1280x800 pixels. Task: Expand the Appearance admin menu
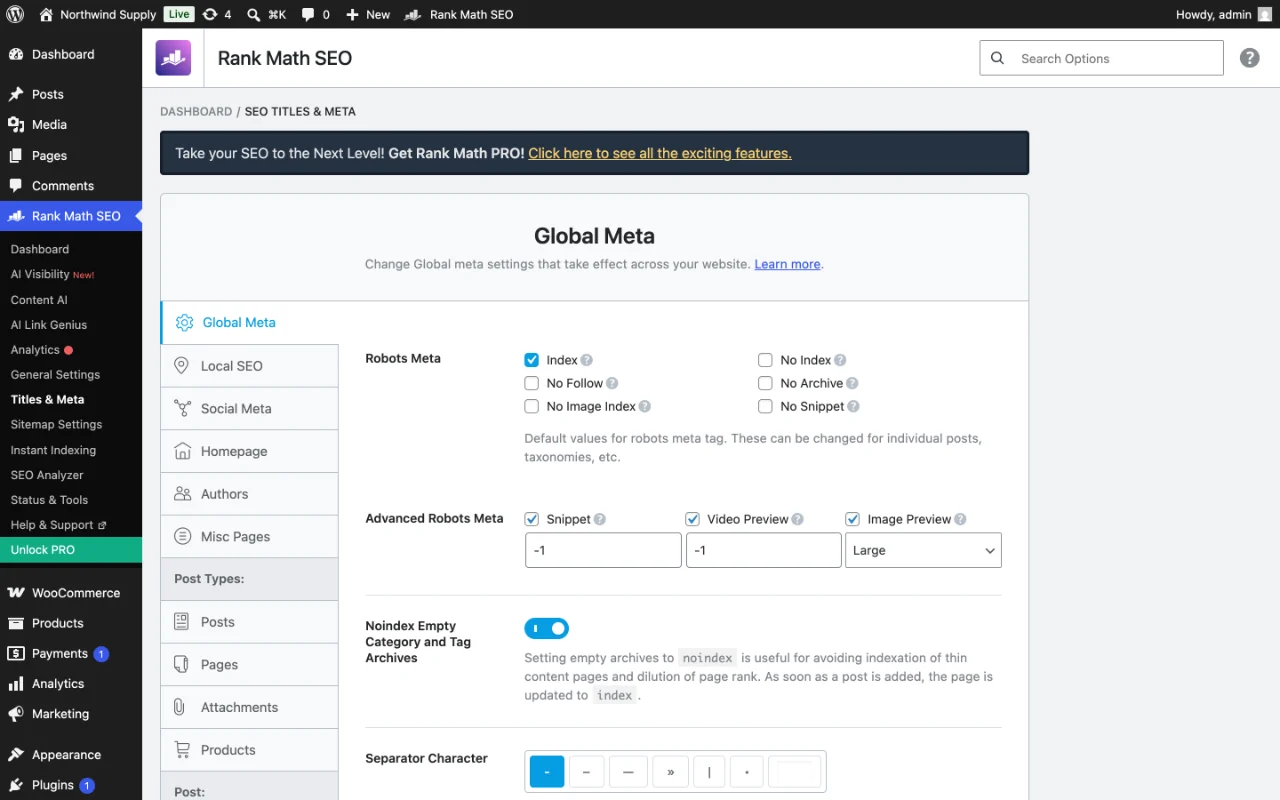pos(71,754)
